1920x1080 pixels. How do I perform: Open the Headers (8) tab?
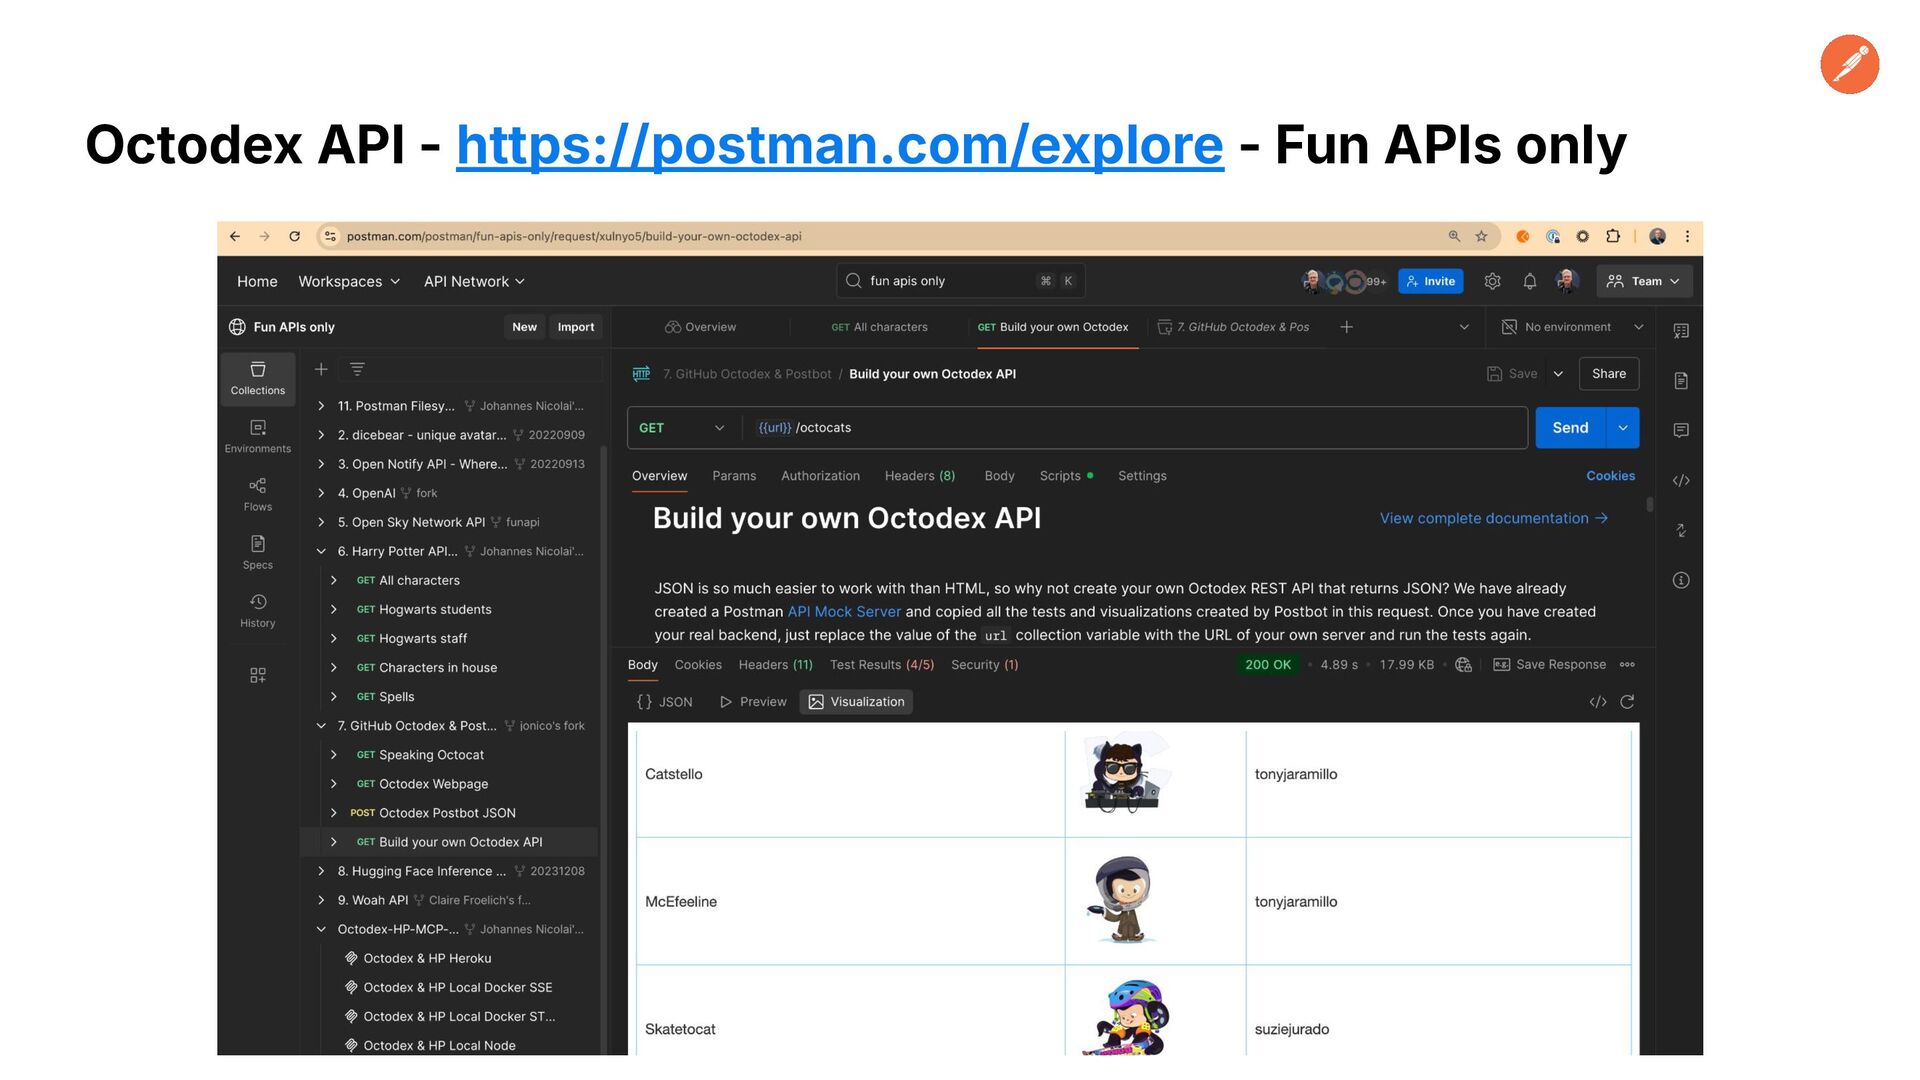pos(920,476)
